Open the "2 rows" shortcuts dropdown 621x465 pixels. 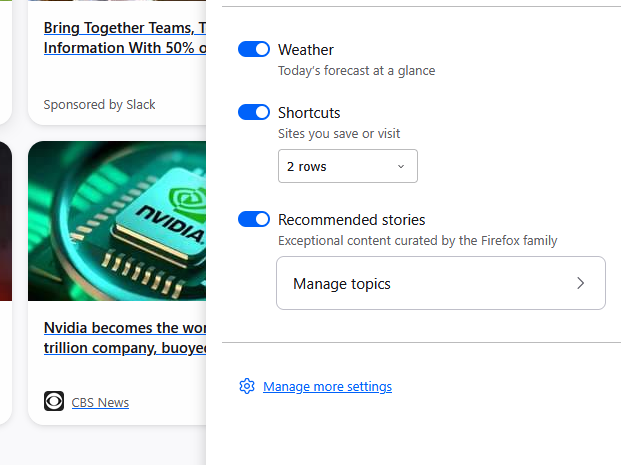click(x=347, y=166)
